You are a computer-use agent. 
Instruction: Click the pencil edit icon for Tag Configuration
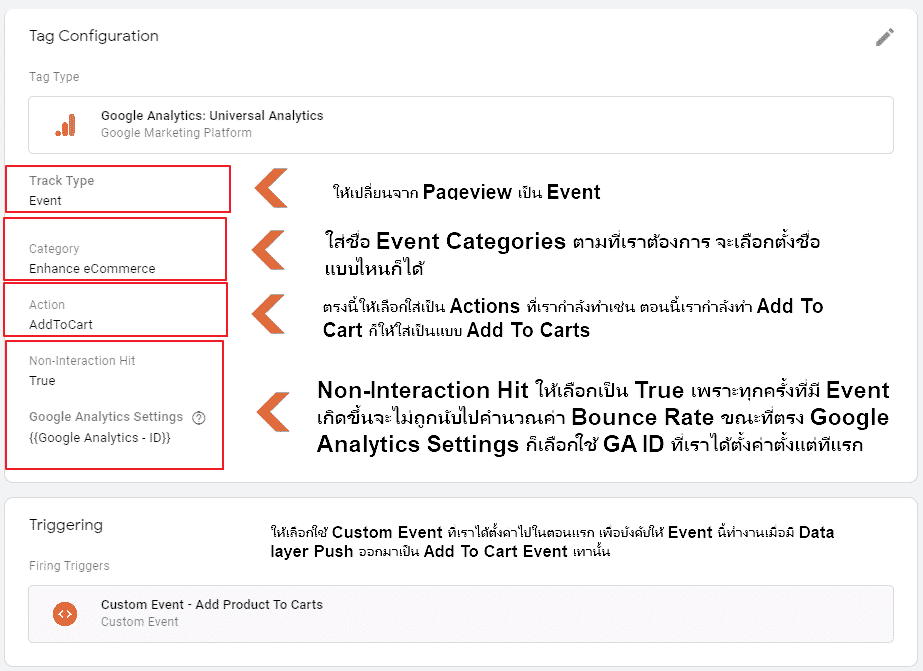884,36
